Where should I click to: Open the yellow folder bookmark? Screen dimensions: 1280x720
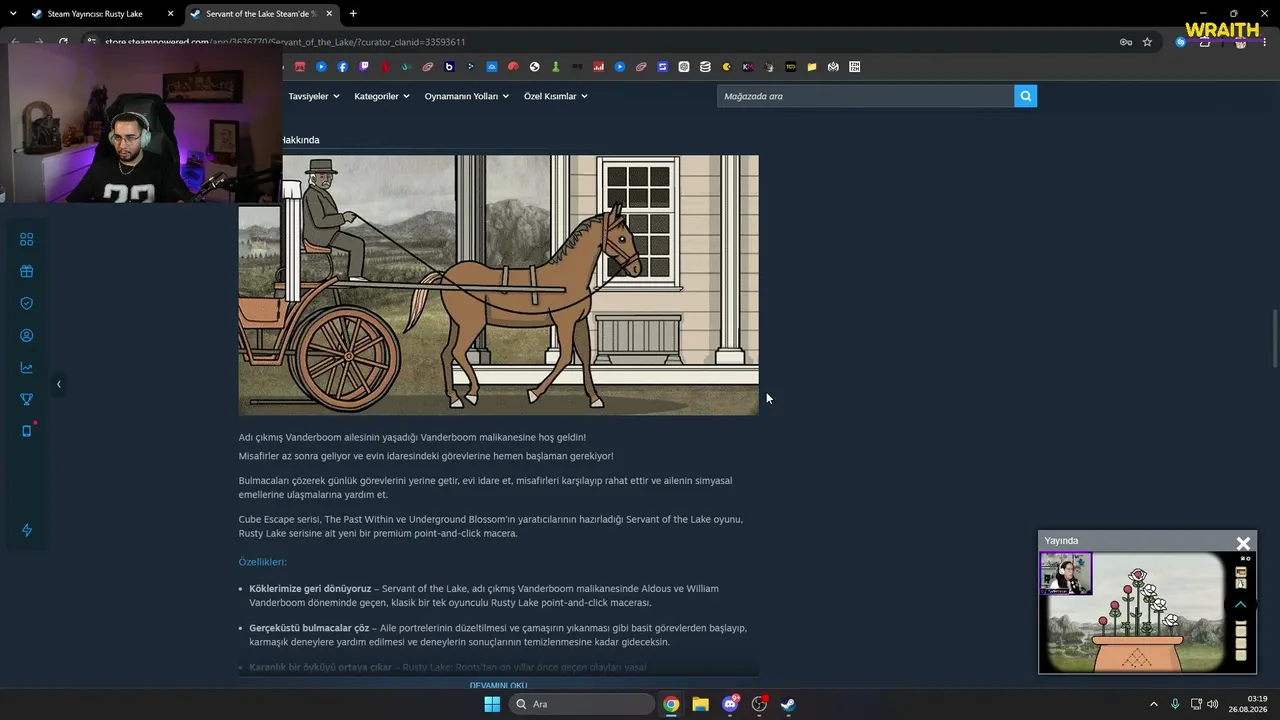(x=812, y=67)
